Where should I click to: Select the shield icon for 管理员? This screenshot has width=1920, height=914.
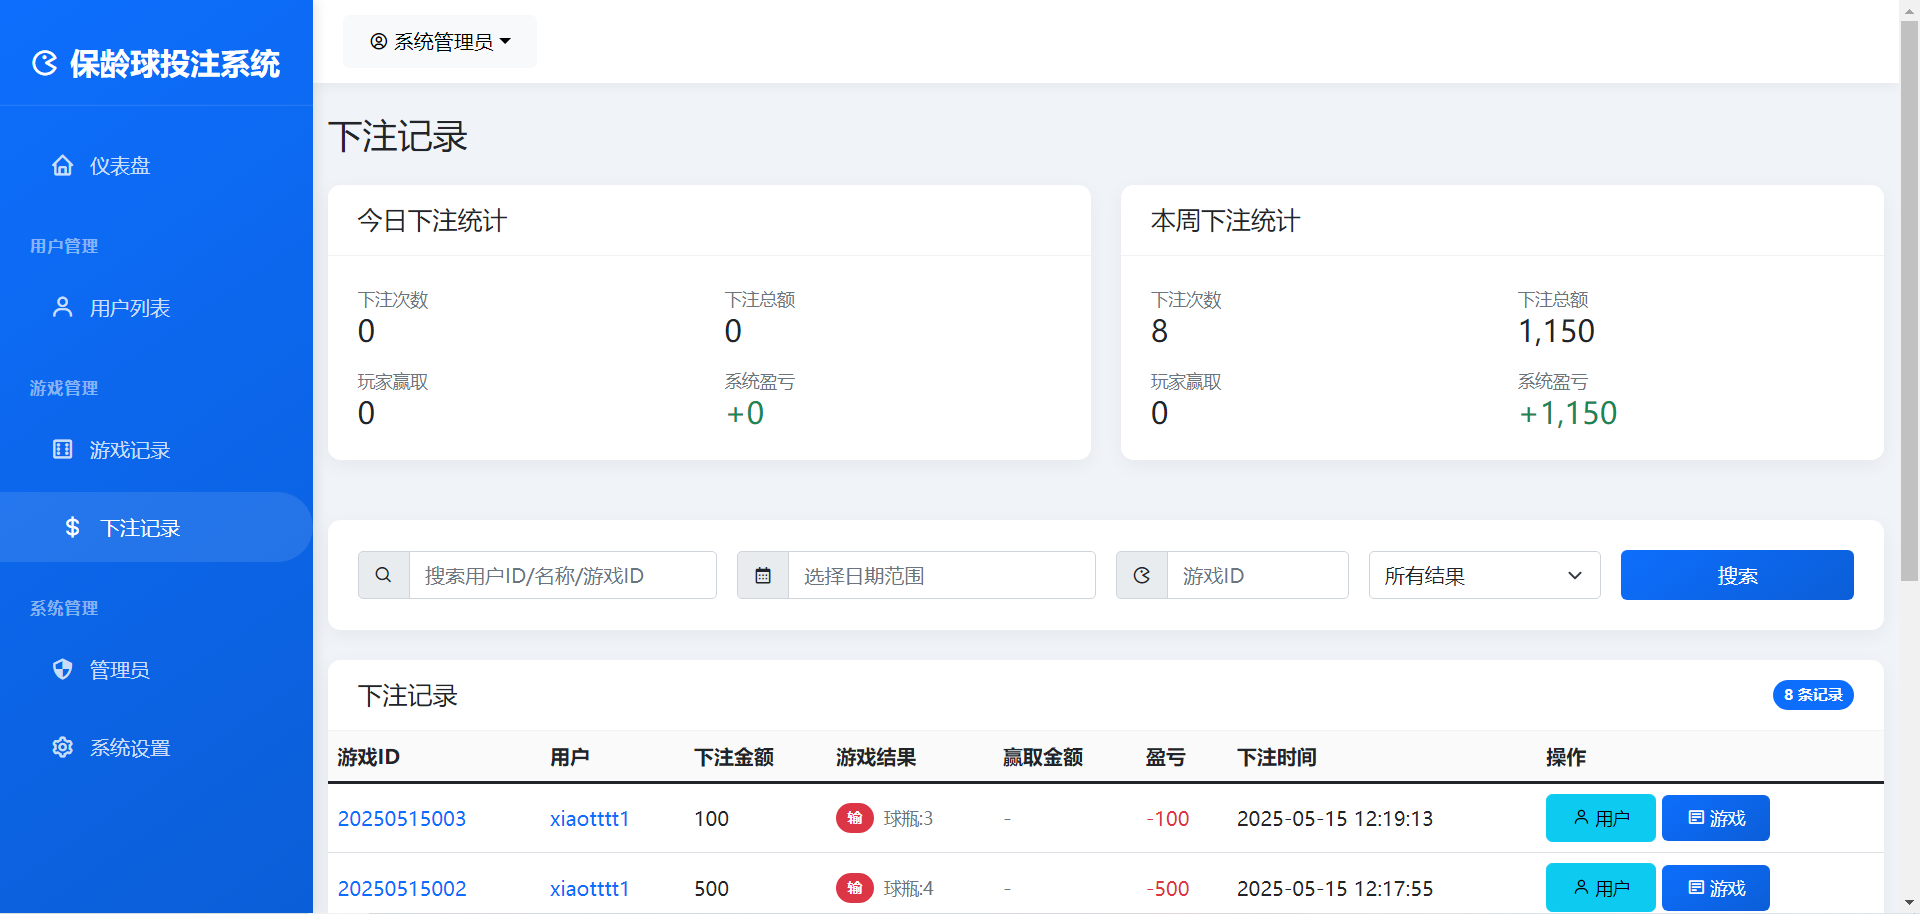tap(62, 669)
